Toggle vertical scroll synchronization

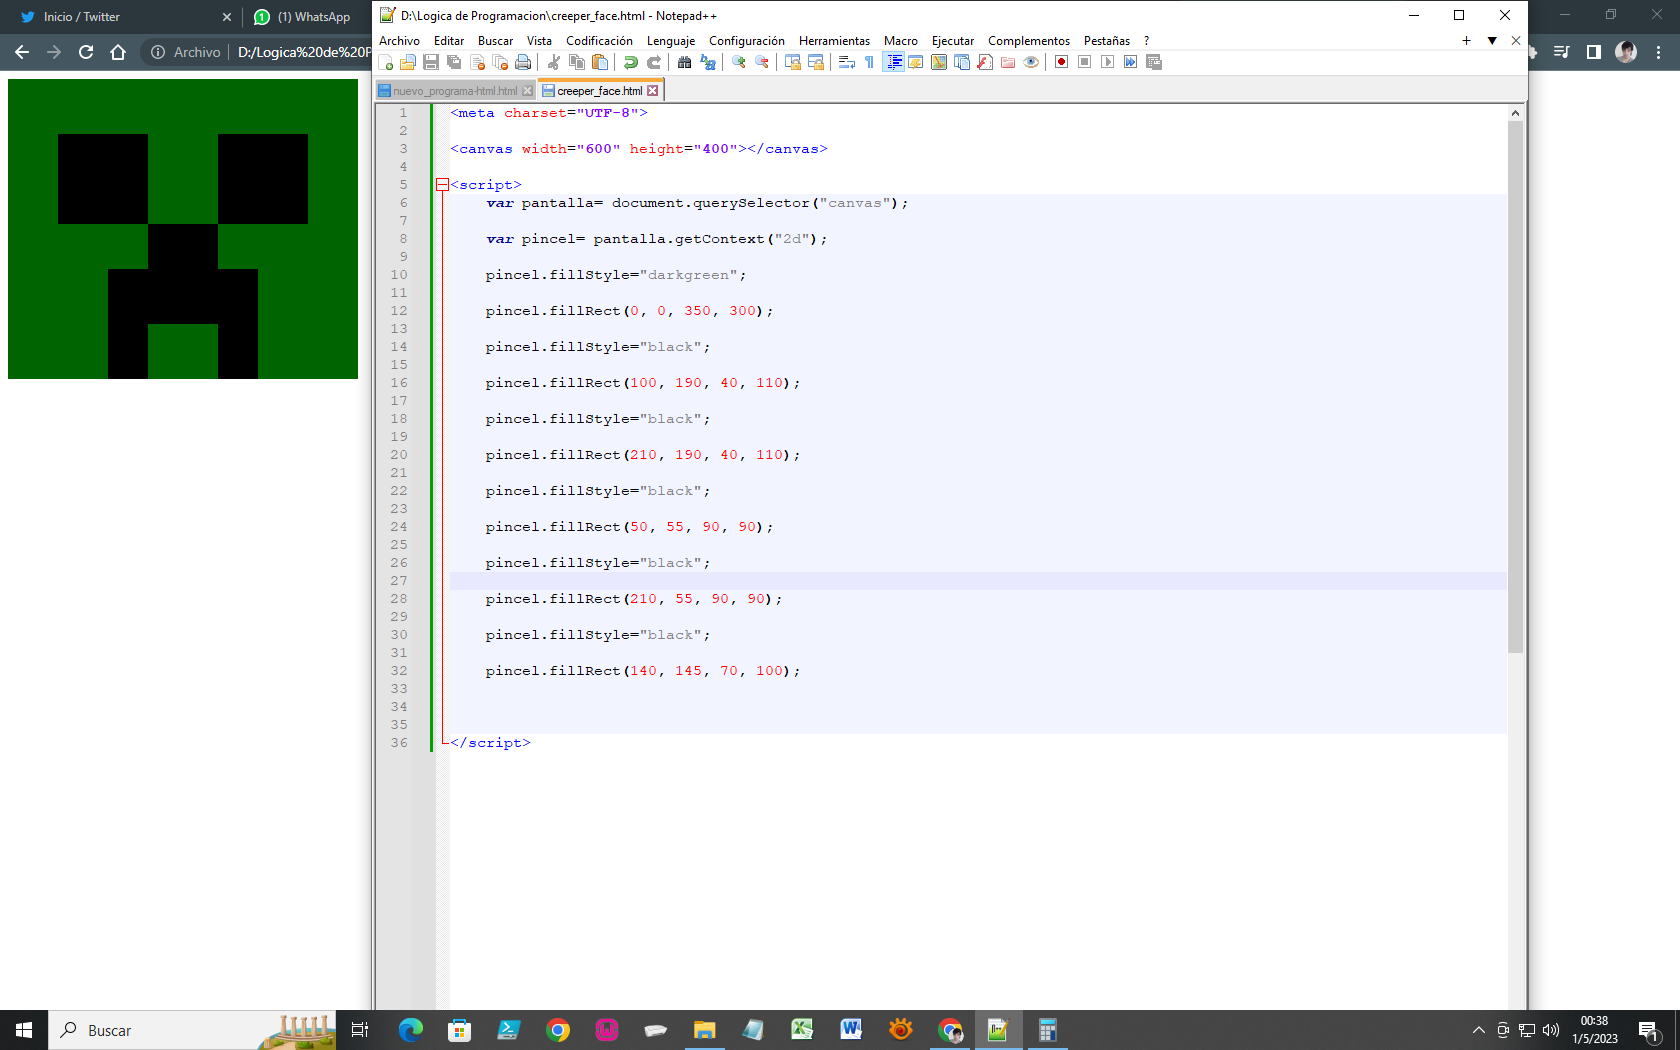coord(793,62)
